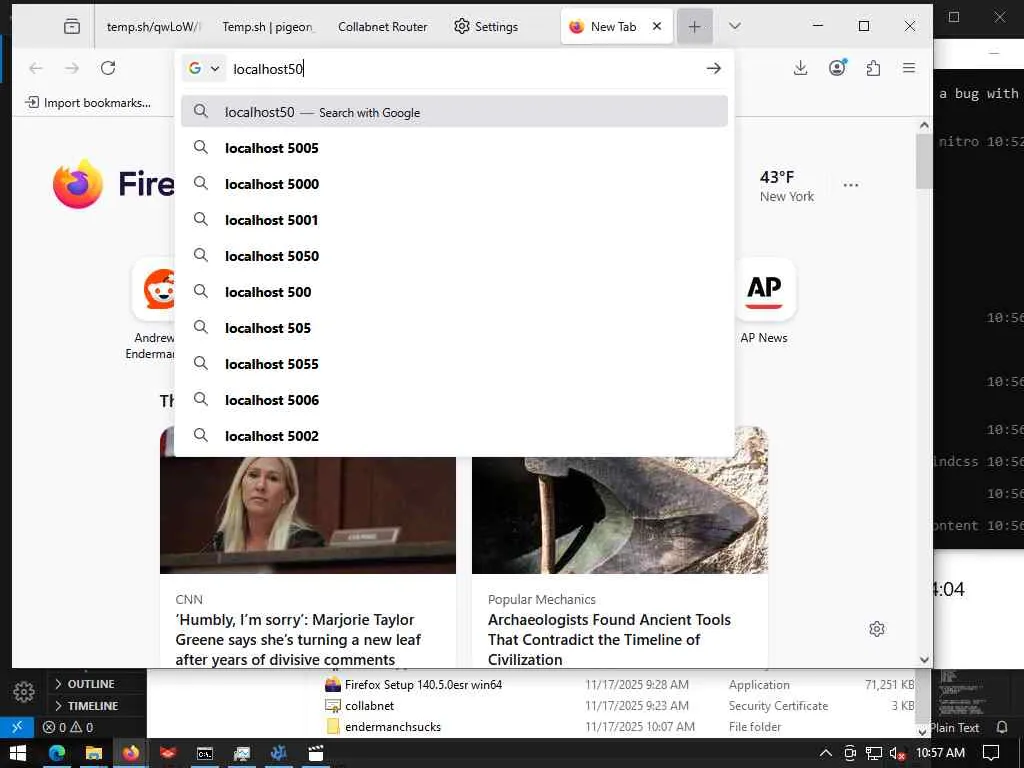The image size is (1024, 768).
Task: Click VS Code remote window indicator
Action: [x=17, y=727]
